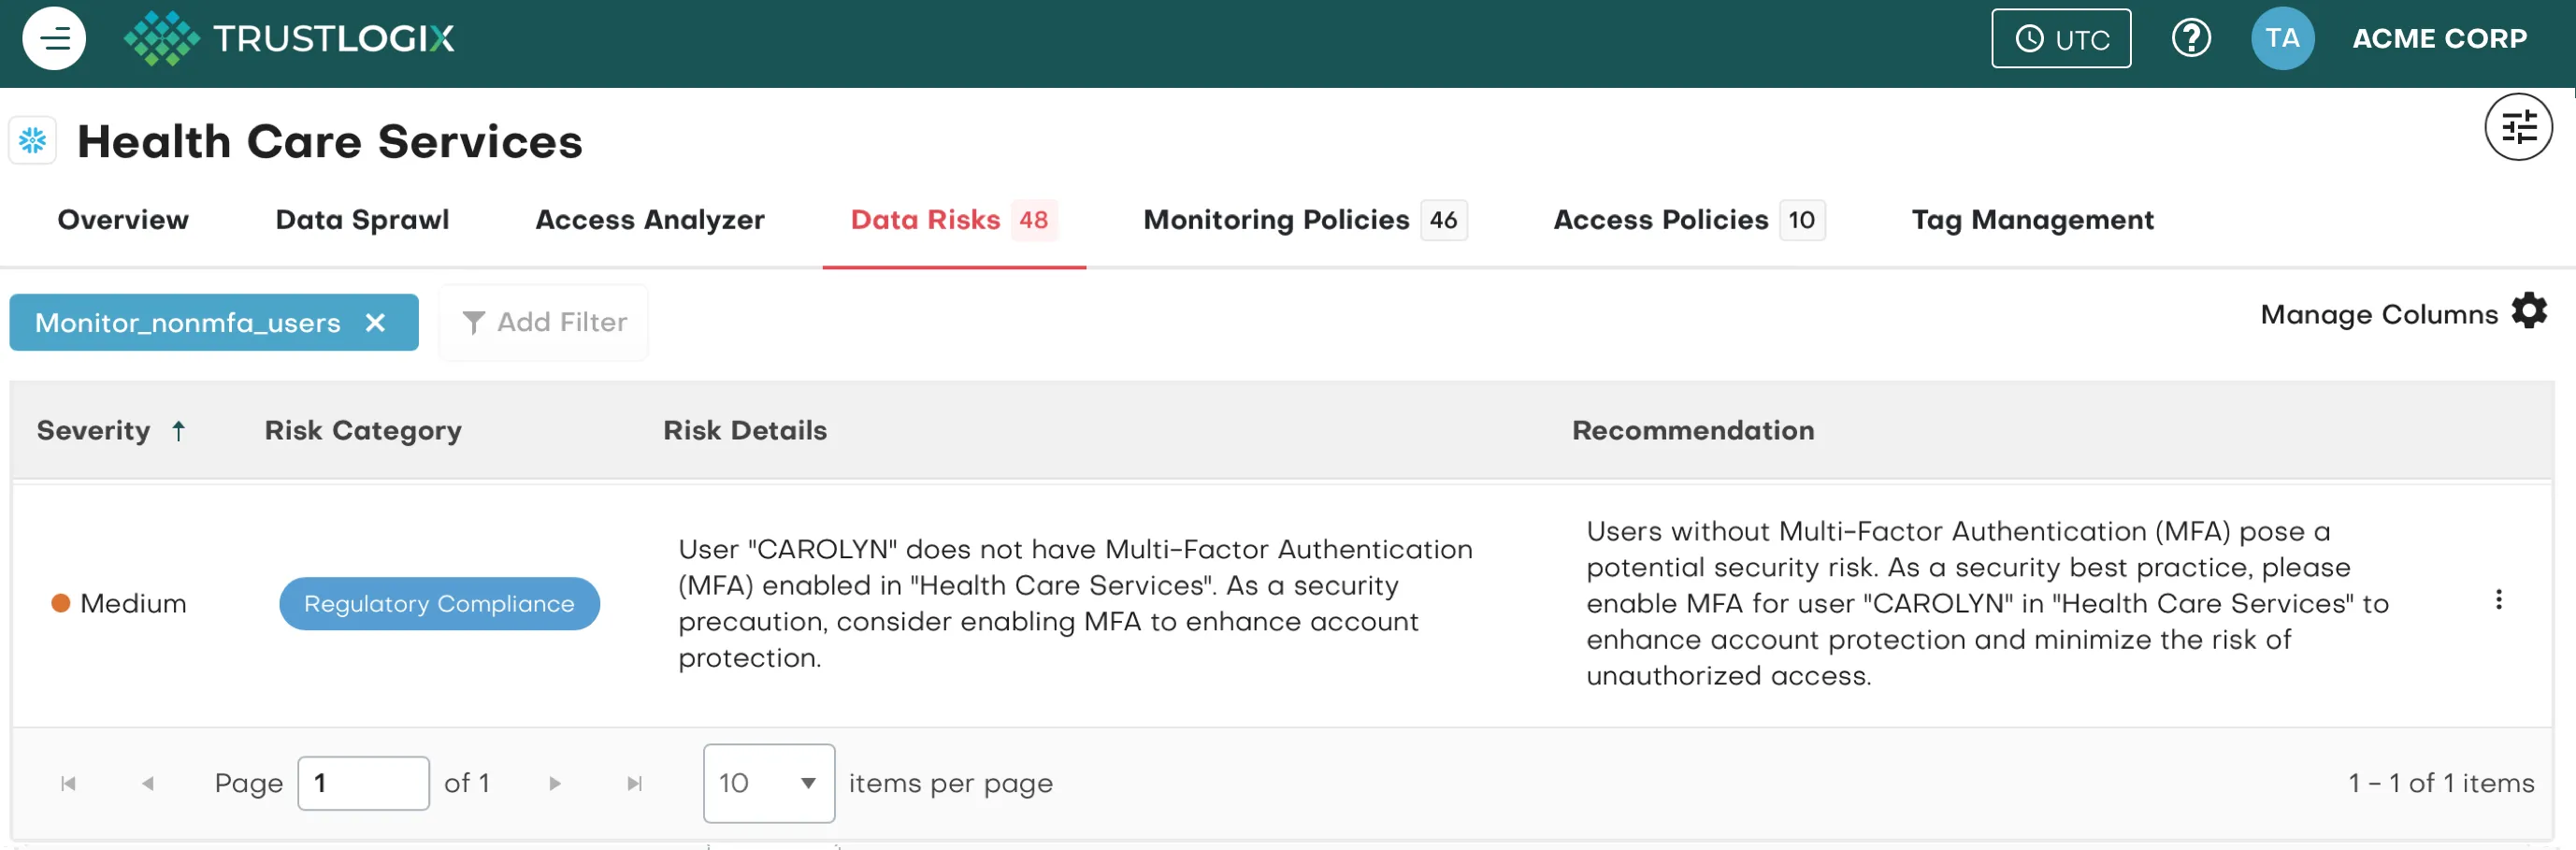2576x850 pixels.
Task: Open the row actions three-dot menu
Action: coord(2497,600)
